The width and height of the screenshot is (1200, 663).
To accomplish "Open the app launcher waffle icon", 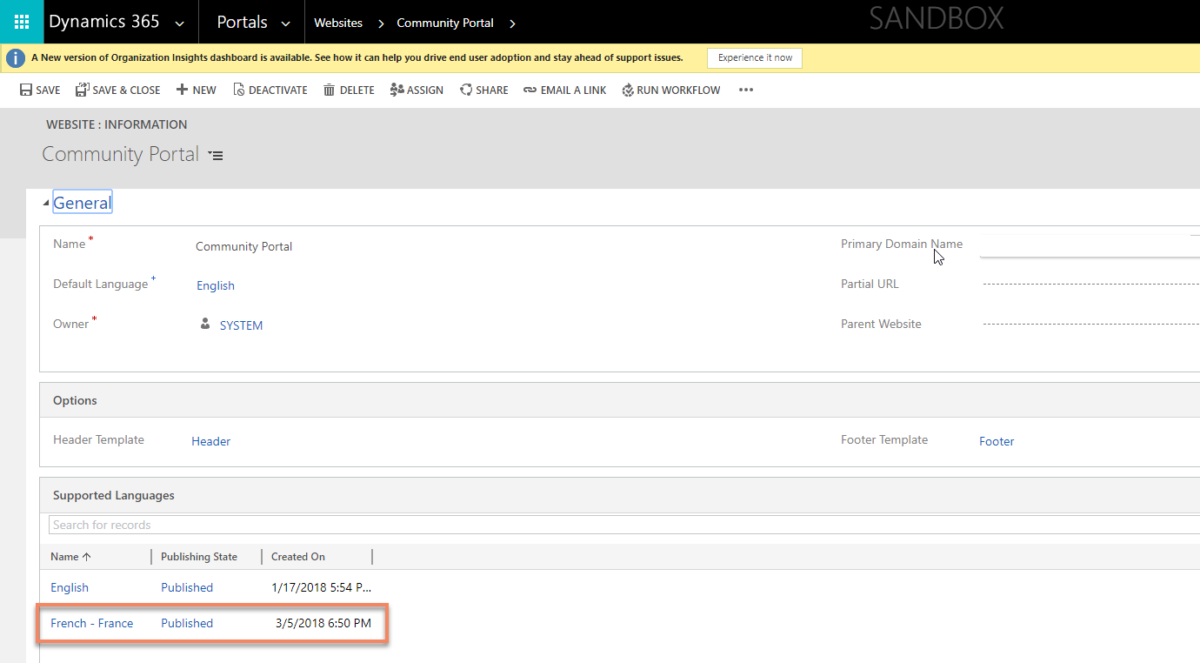I will click(x=21, y=22).
